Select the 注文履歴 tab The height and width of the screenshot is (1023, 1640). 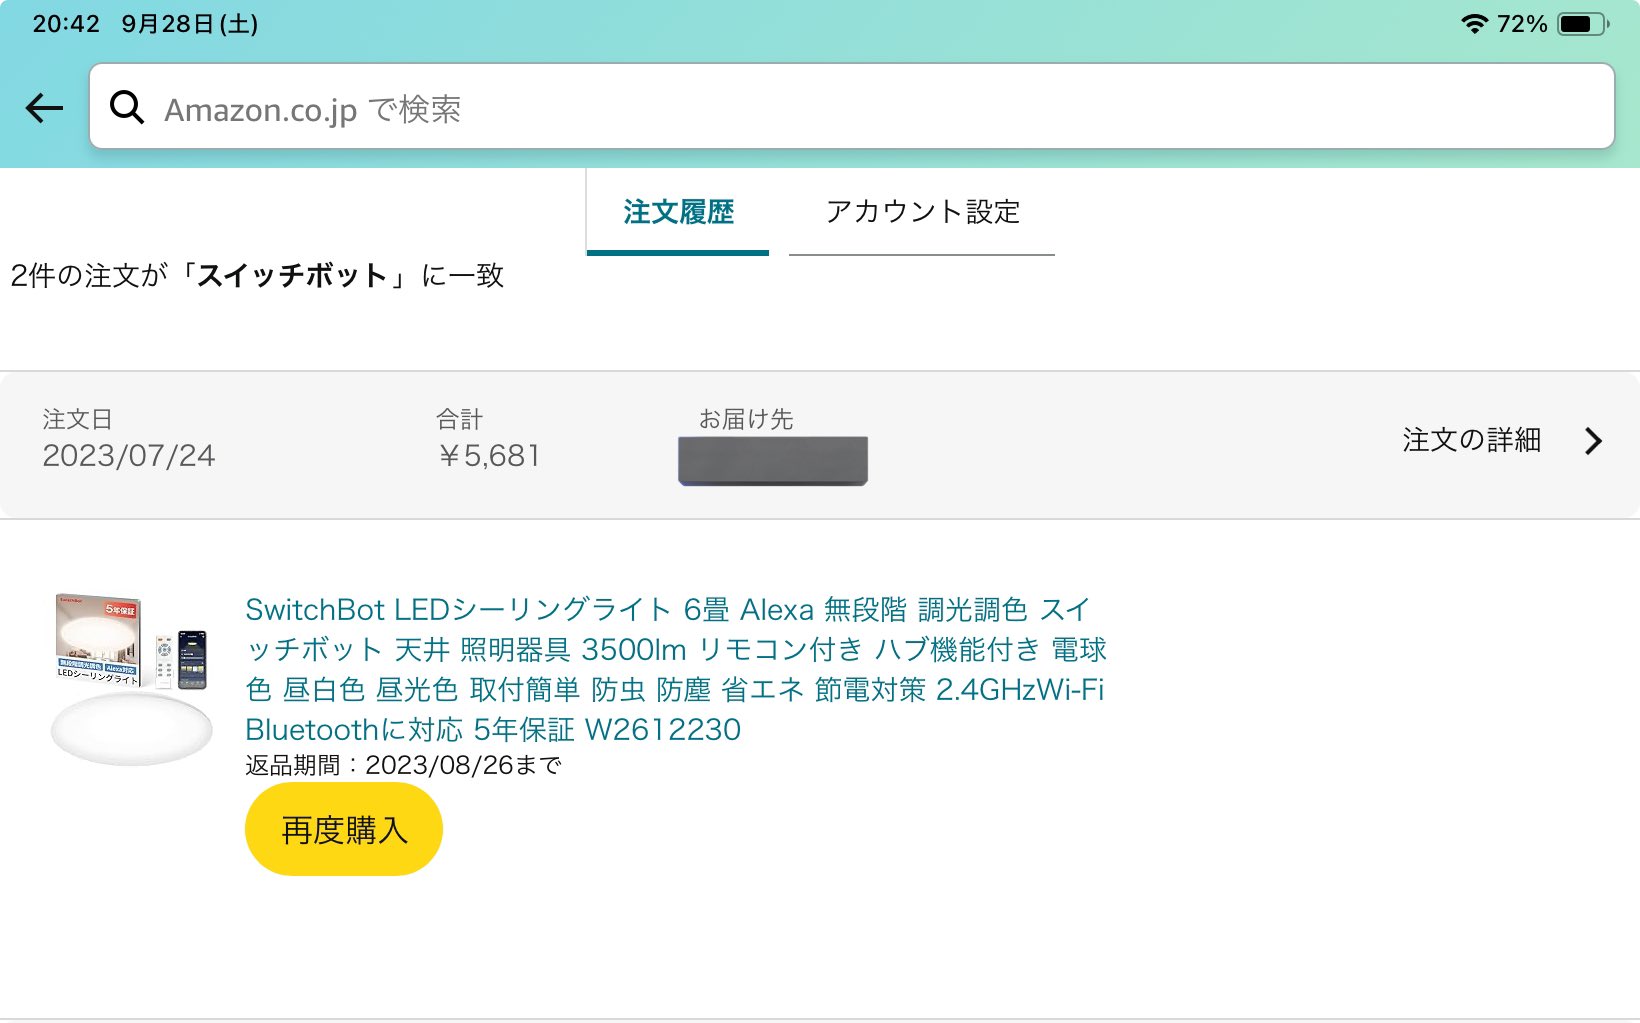tap(678, 212)
